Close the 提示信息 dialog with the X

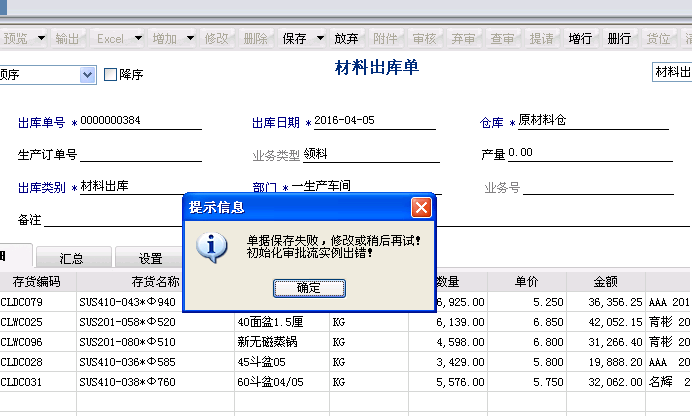[421, 207]
